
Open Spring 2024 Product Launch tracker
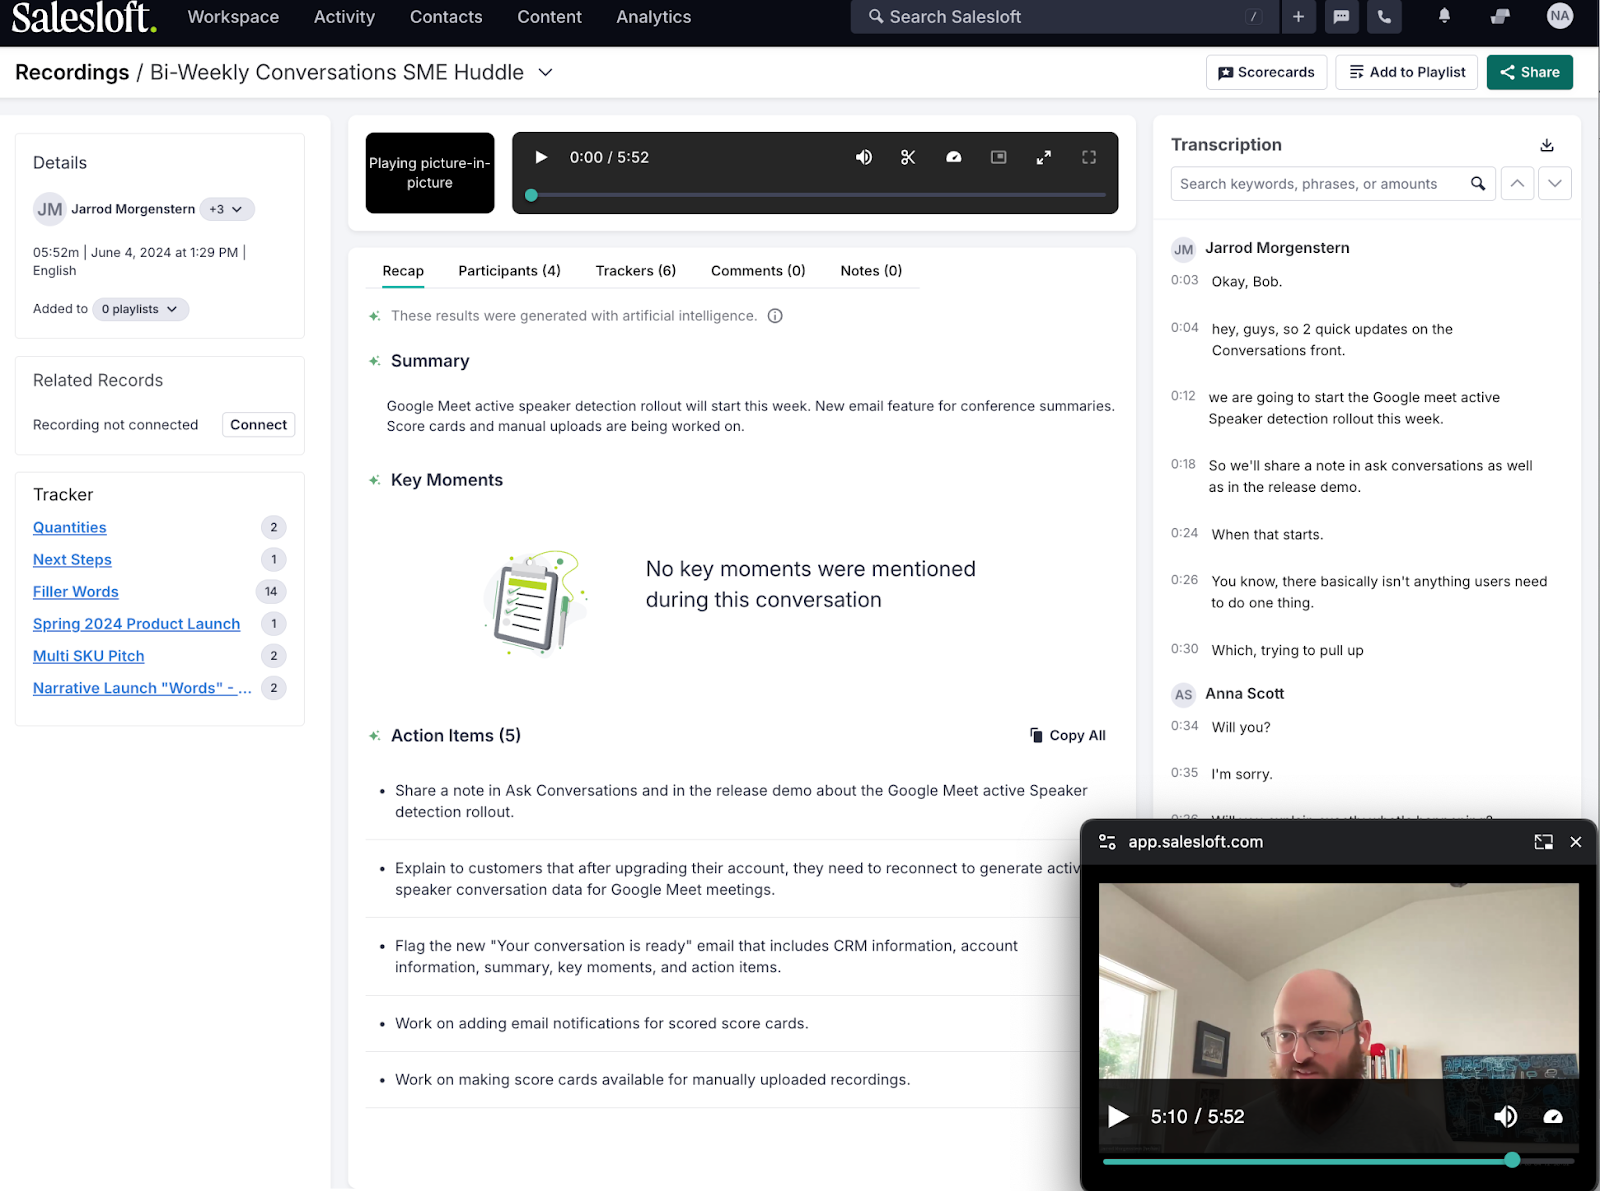pos(137,623)
